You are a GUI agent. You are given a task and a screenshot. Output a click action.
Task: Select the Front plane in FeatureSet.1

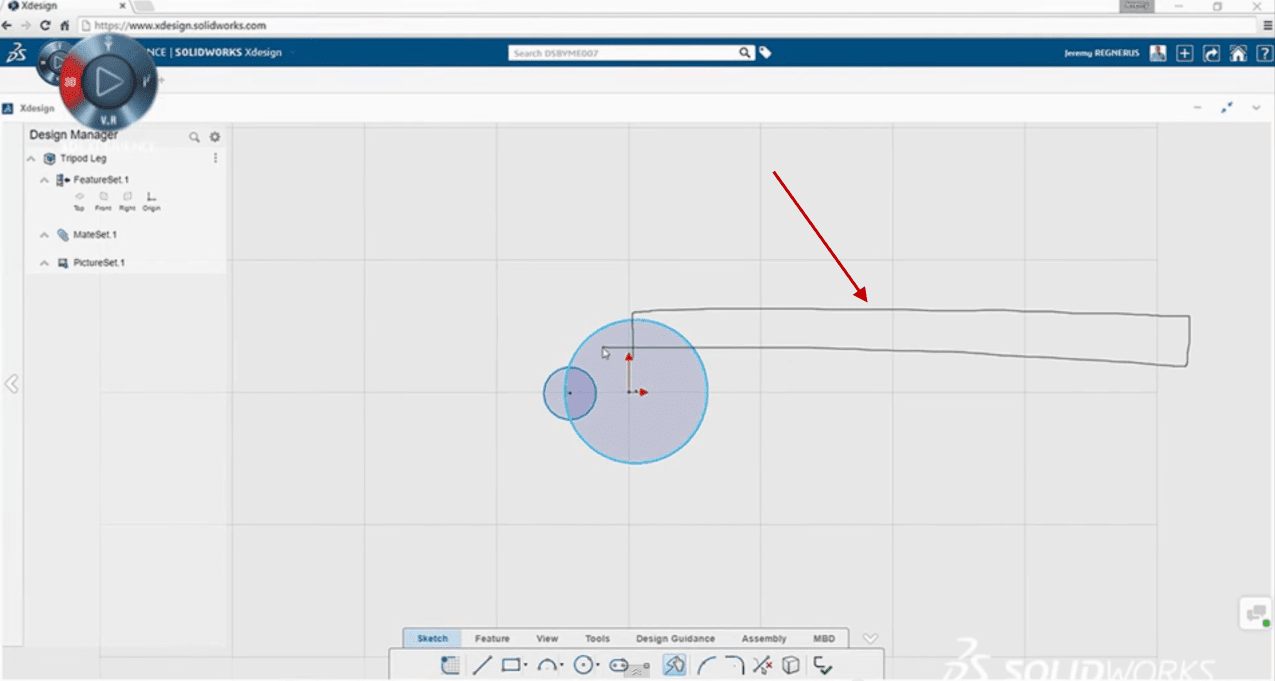[103, 200]
